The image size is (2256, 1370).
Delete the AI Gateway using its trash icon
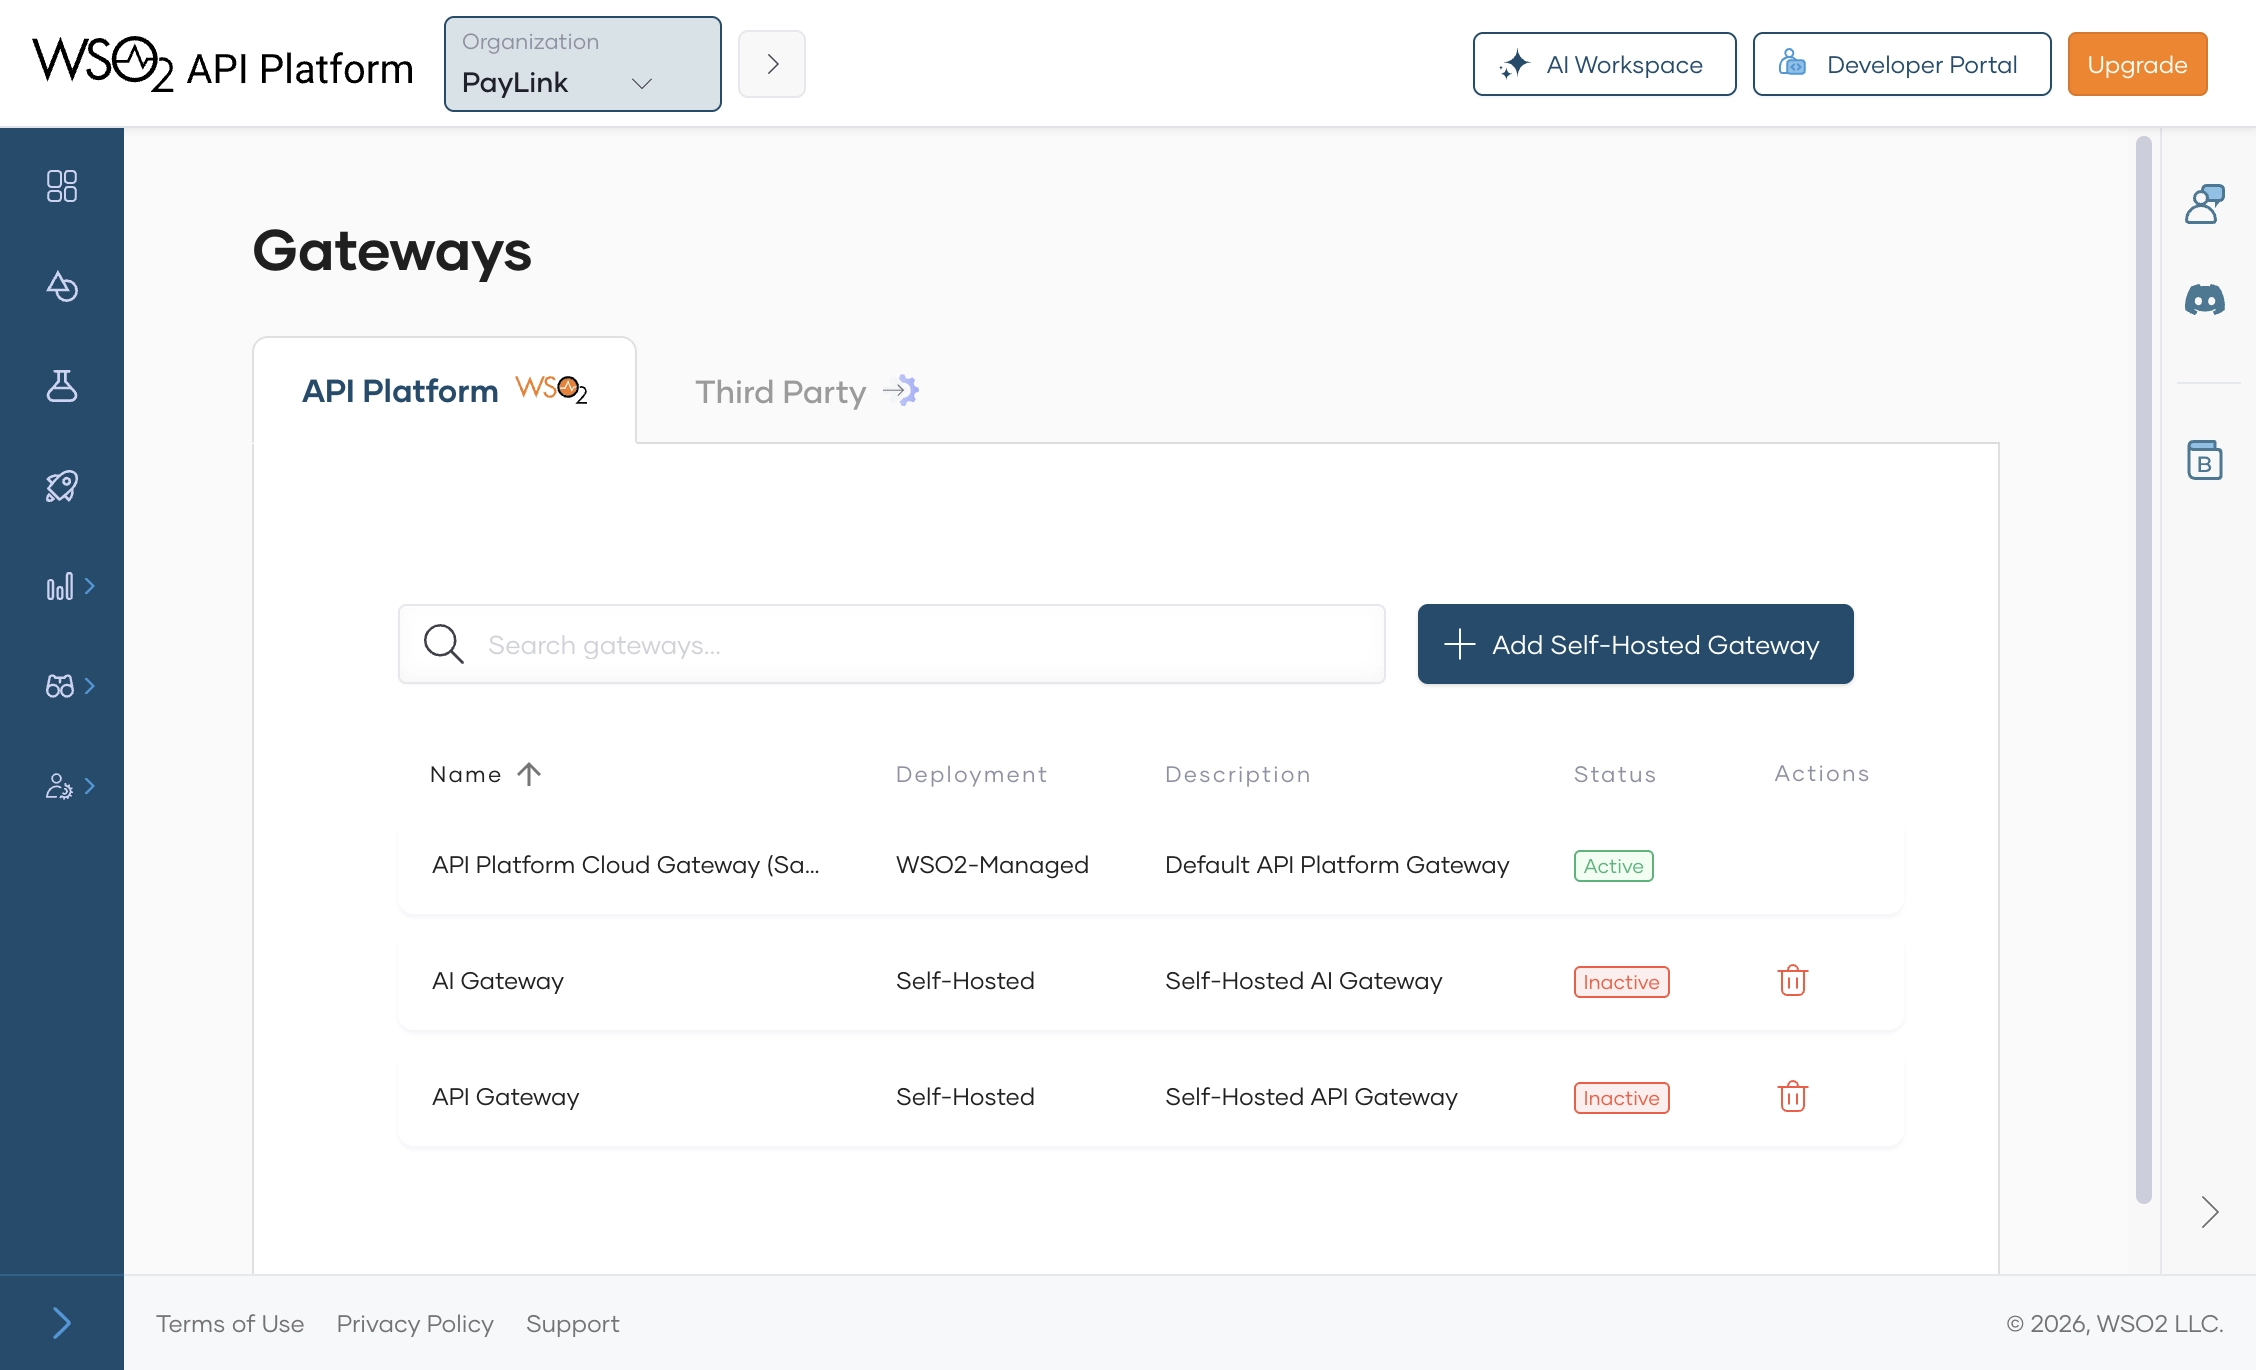click(x=1792, y=981)
